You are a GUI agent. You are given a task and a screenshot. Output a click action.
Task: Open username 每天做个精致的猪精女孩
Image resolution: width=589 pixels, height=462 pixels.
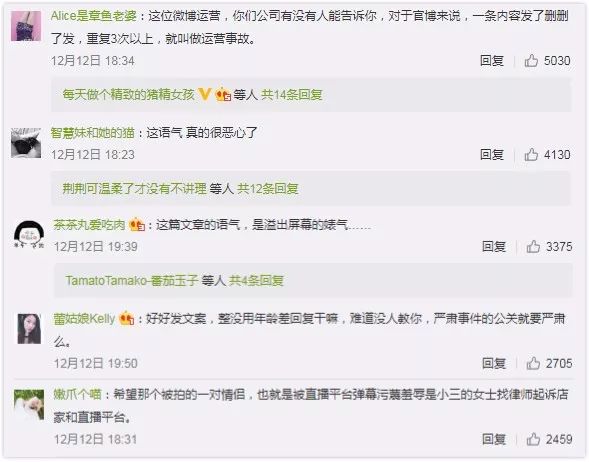click(128, 95)
